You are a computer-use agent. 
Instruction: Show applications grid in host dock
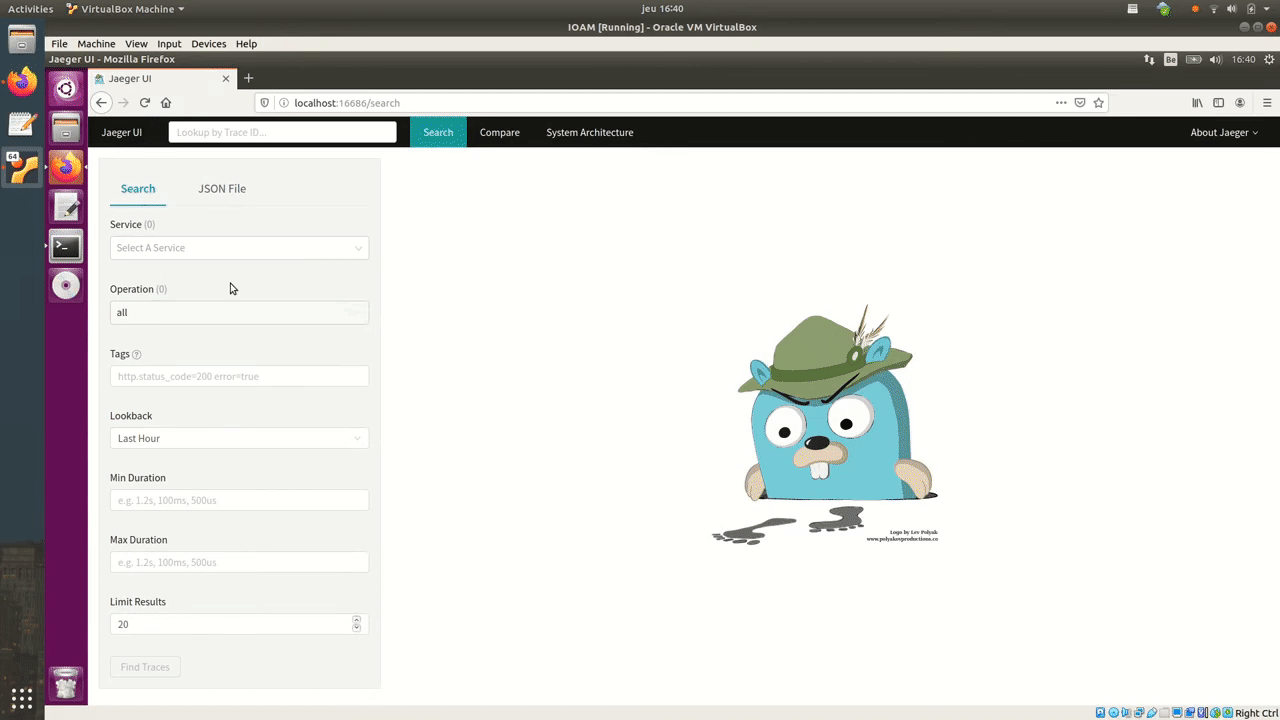pos(22,698)
